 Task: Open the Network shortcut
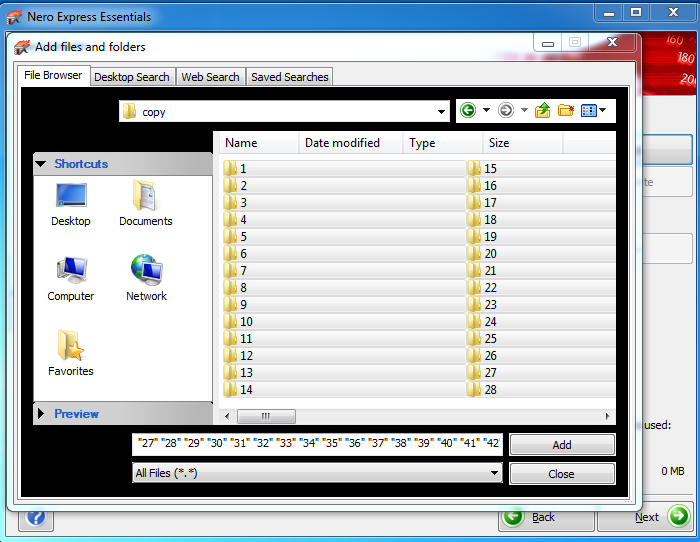(146, 278)
